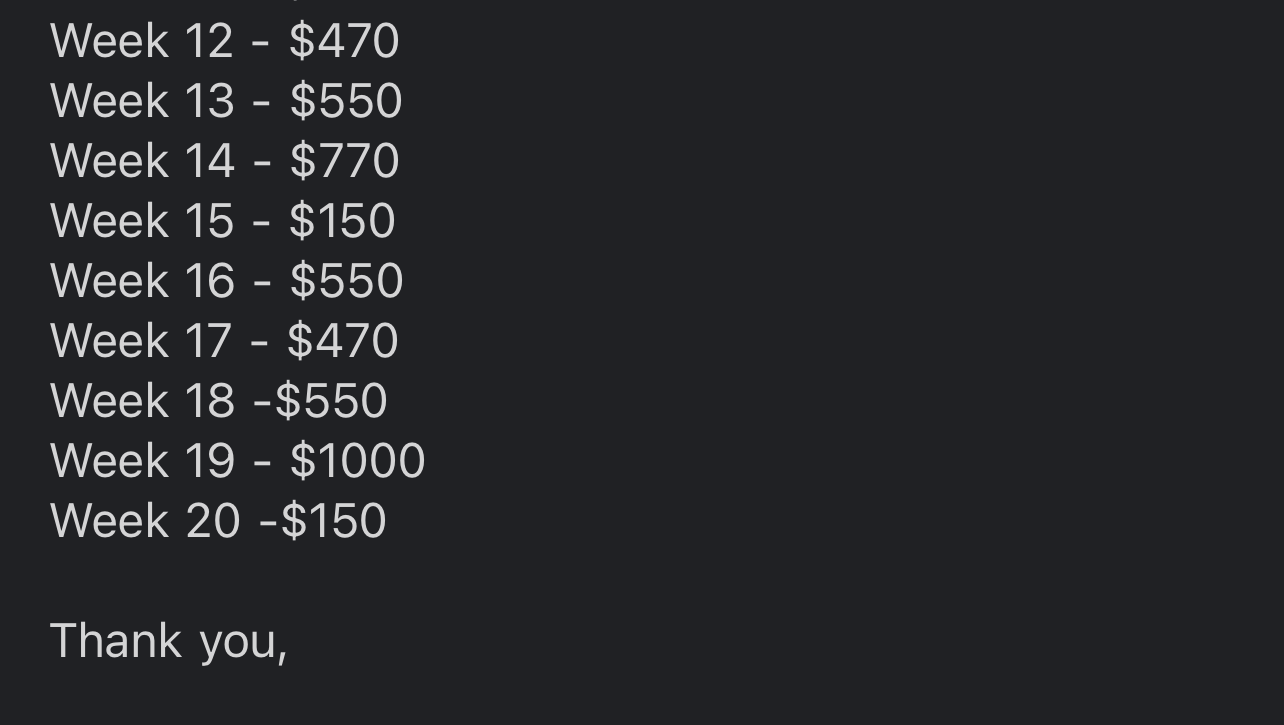The image size is (1284, 725).
Task: Click the $550 amount for Week 16
Action: pyautogui.click(x=346, y=282)
